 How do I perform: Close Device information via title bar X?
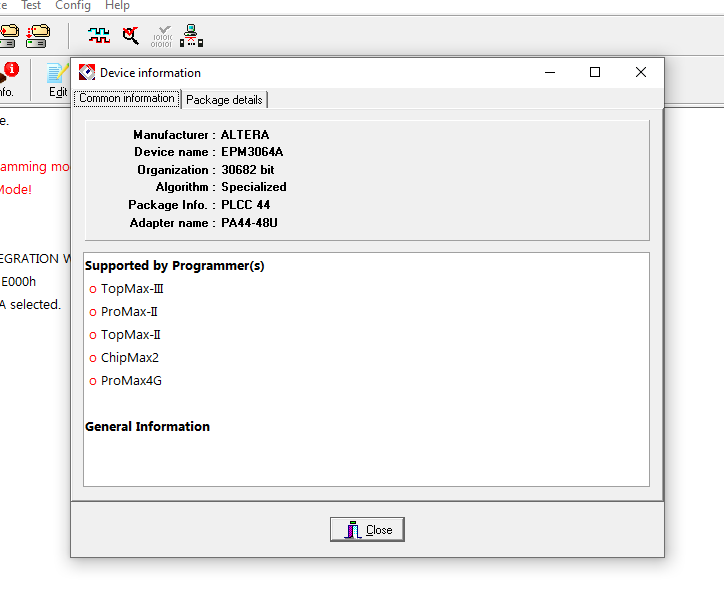(x=640, y=72)
